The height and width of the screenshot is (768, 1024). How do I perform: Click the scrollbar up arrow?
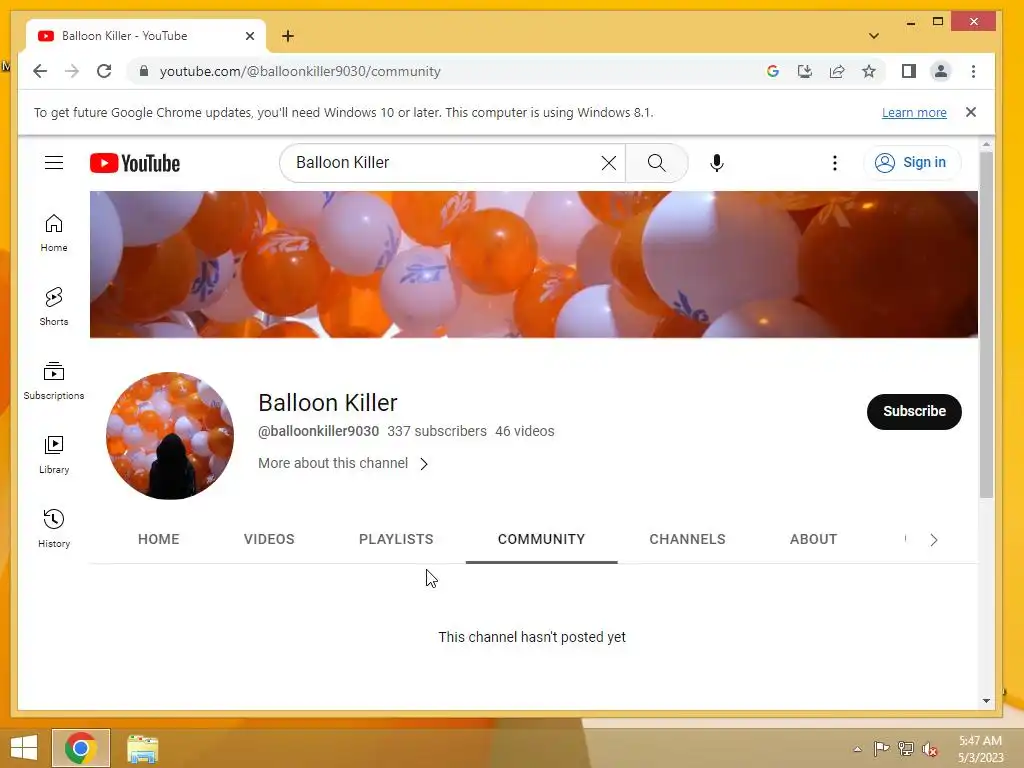tap(986, 144)
